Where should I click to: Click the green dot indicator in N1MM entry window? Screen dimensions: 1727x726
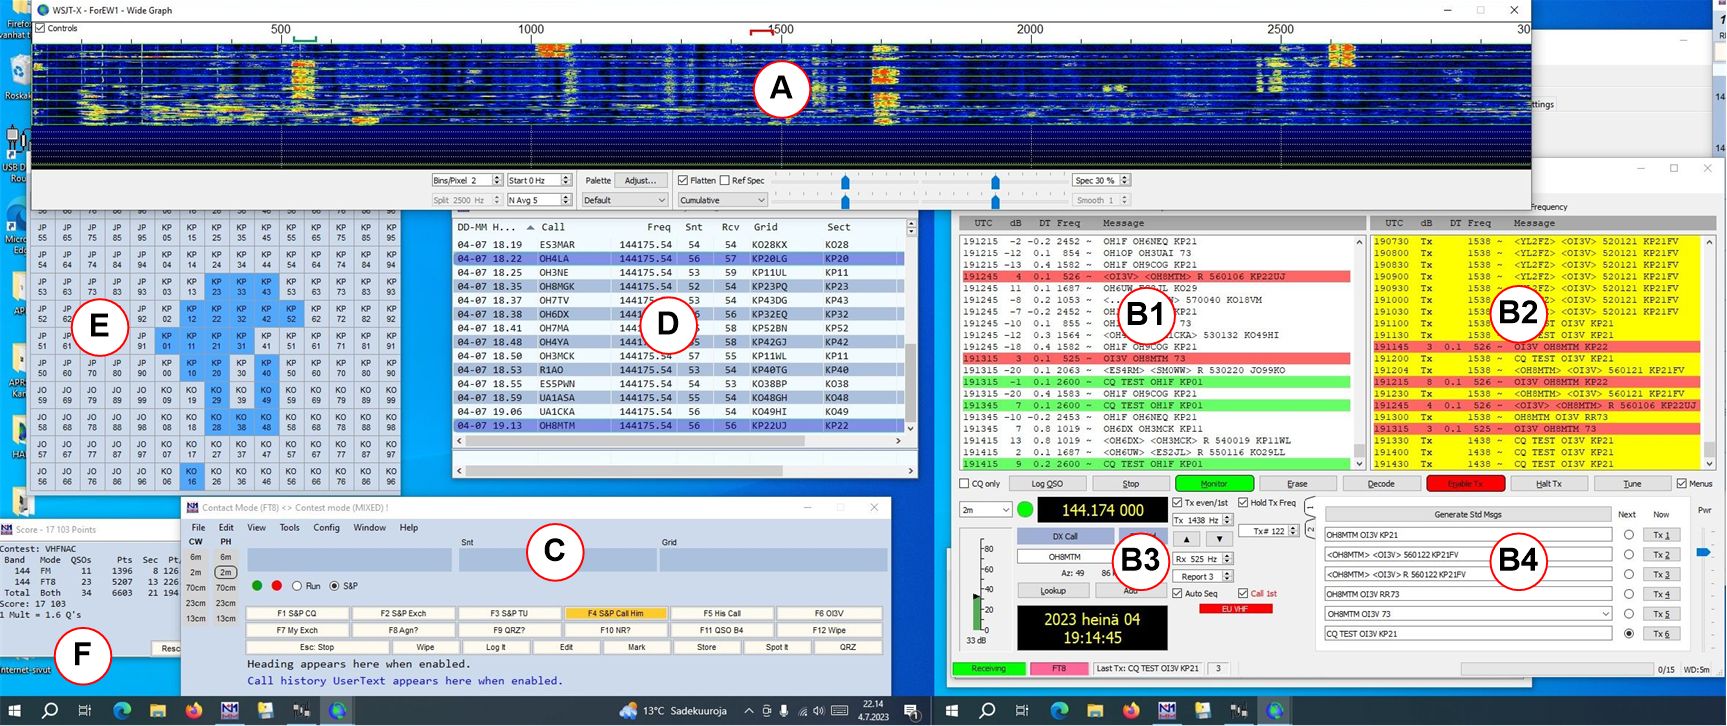257,586
